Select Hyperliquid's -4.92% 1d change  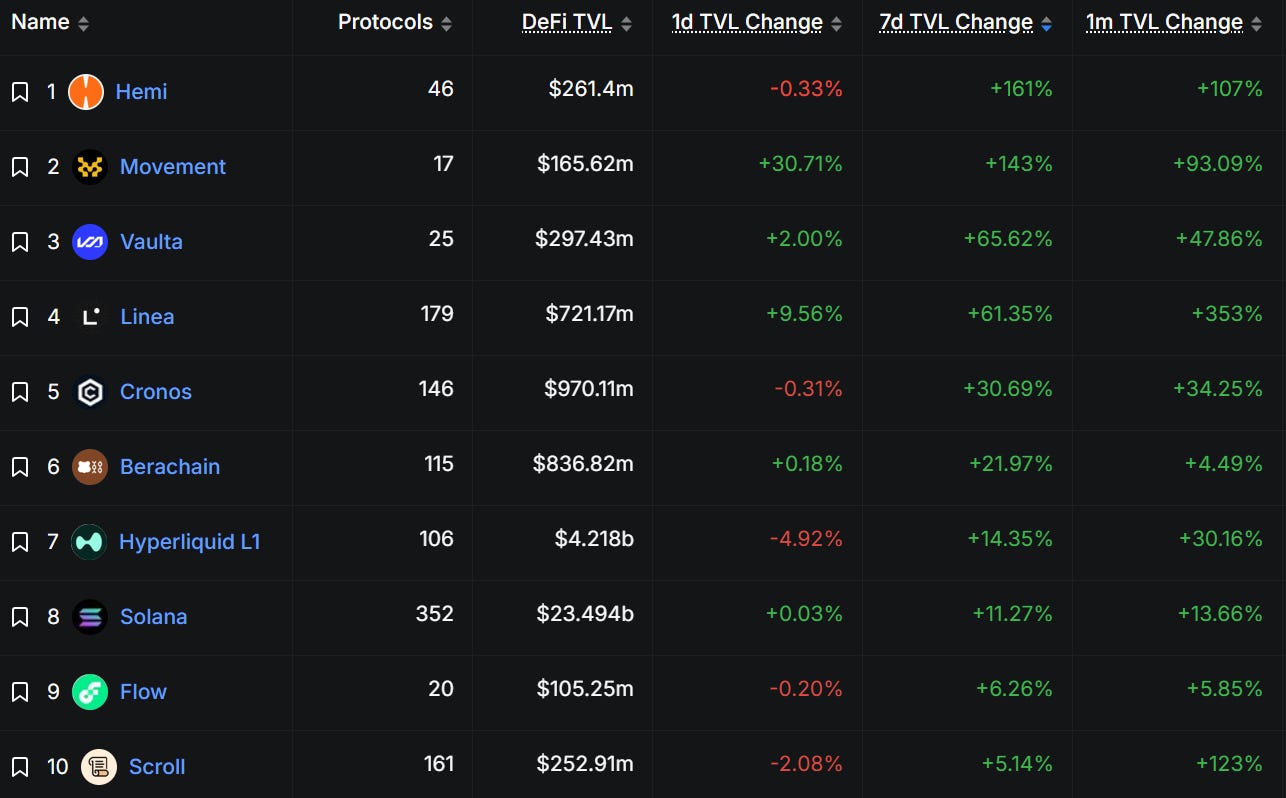(x=806, y=539)
